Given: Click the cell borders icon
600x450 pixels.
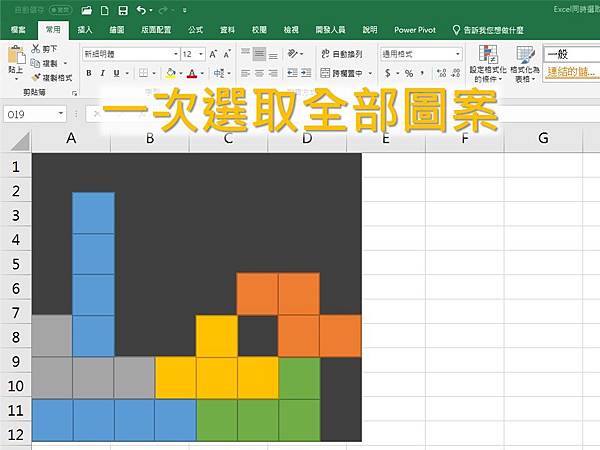Looking at the screenshot, I should [x=143, y=73].
